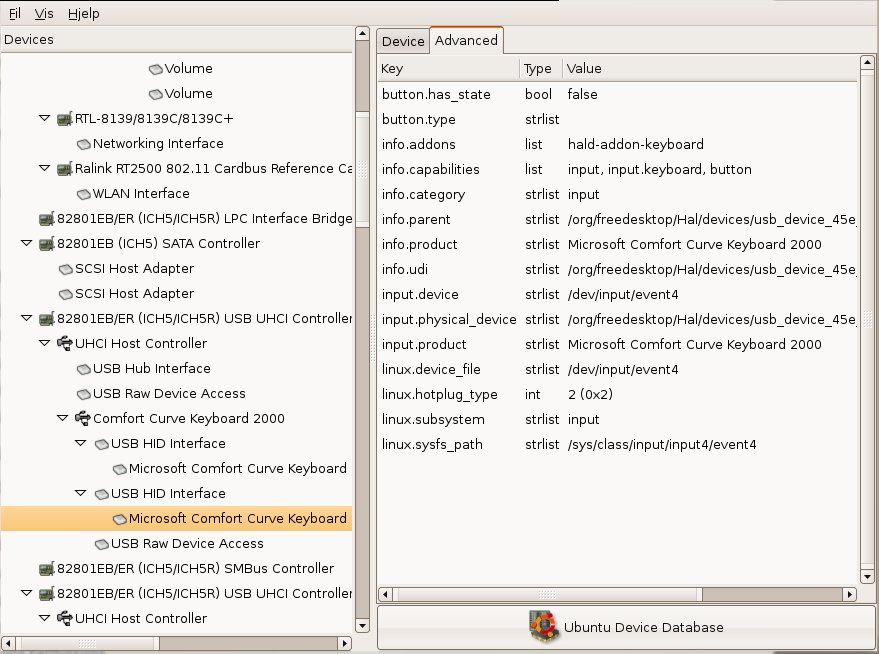Collapse the first USB HID Interface node
Image resolution: width=879 pixels, height=654 pixels.
(80, 443)
